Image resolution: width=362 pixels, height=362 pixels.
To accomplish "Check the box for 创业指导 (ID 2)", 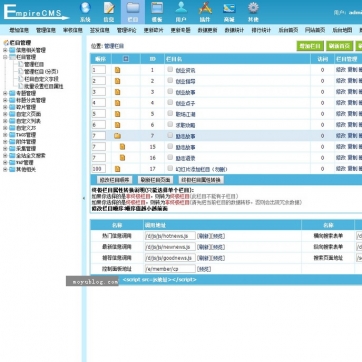I will [170, 81].
